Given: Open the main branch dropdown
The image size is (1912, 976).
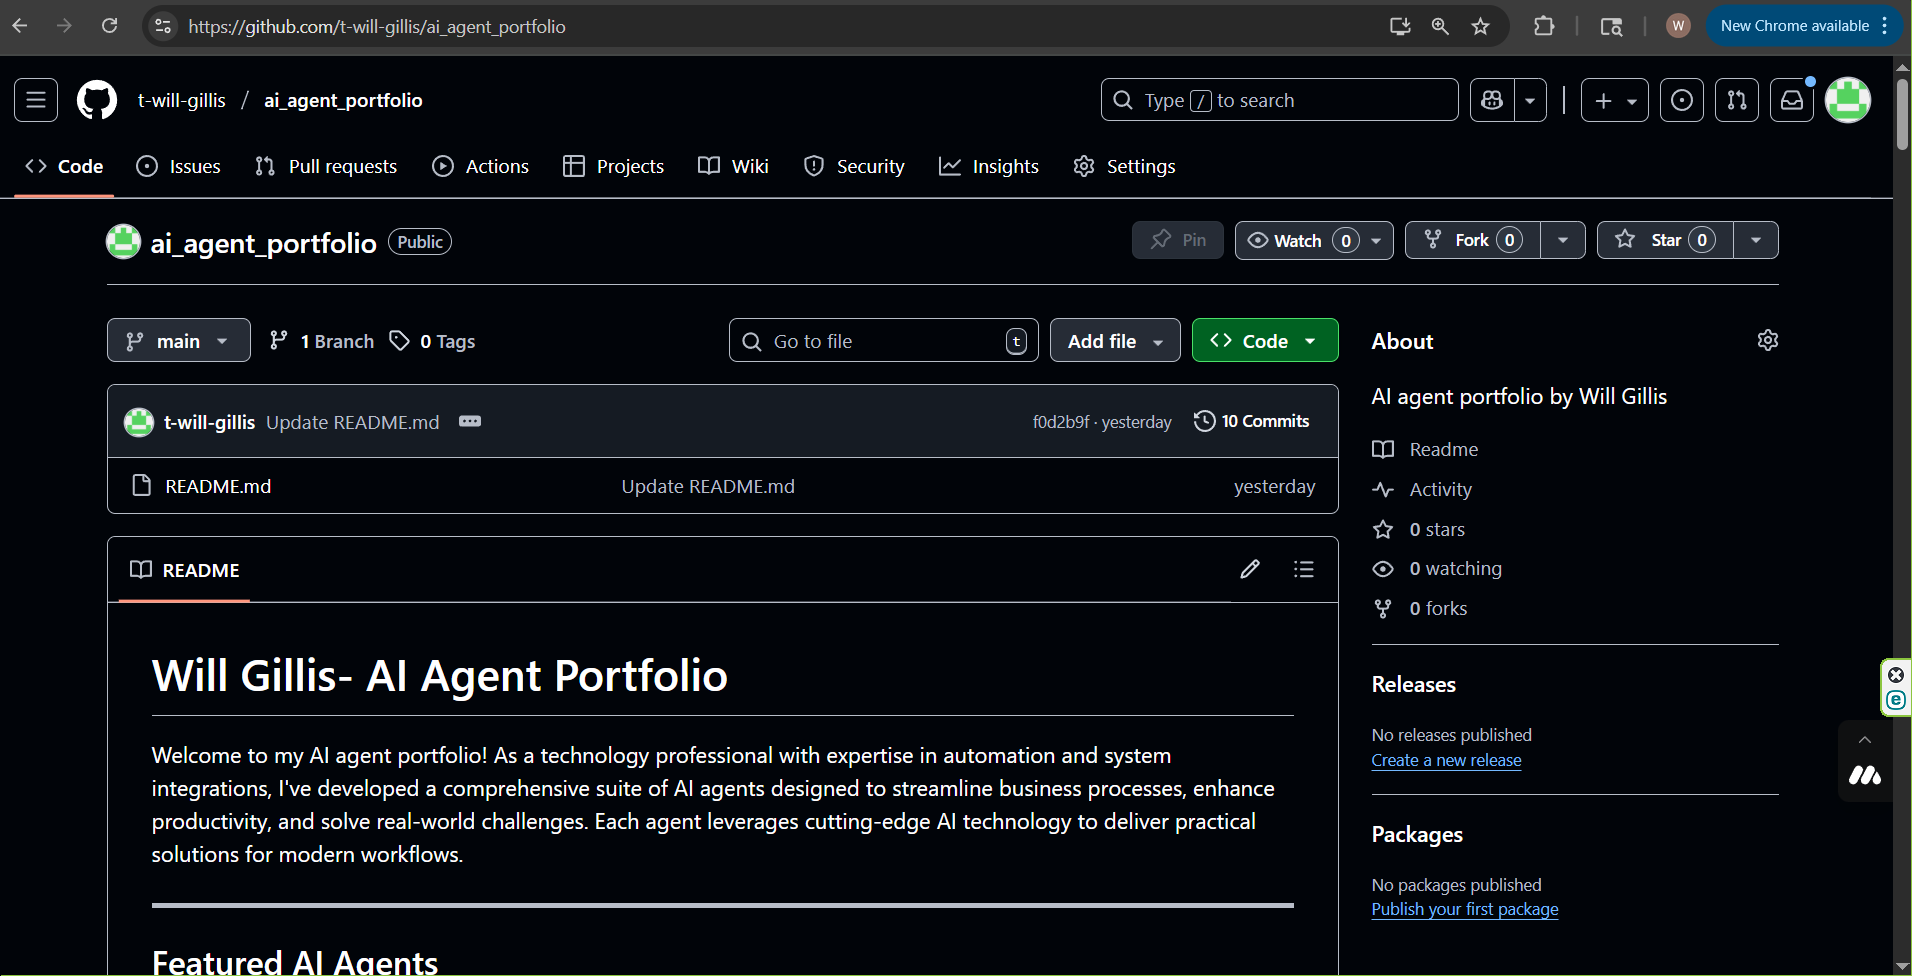Looking at the screenshot, I should pyautogui.click(x=178, y=341).
